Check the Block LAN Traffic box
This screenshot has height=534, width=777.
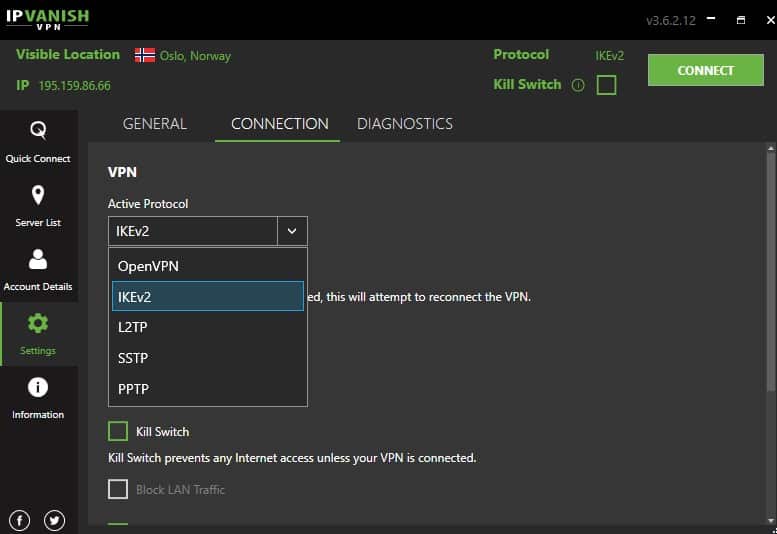(118, 489)
